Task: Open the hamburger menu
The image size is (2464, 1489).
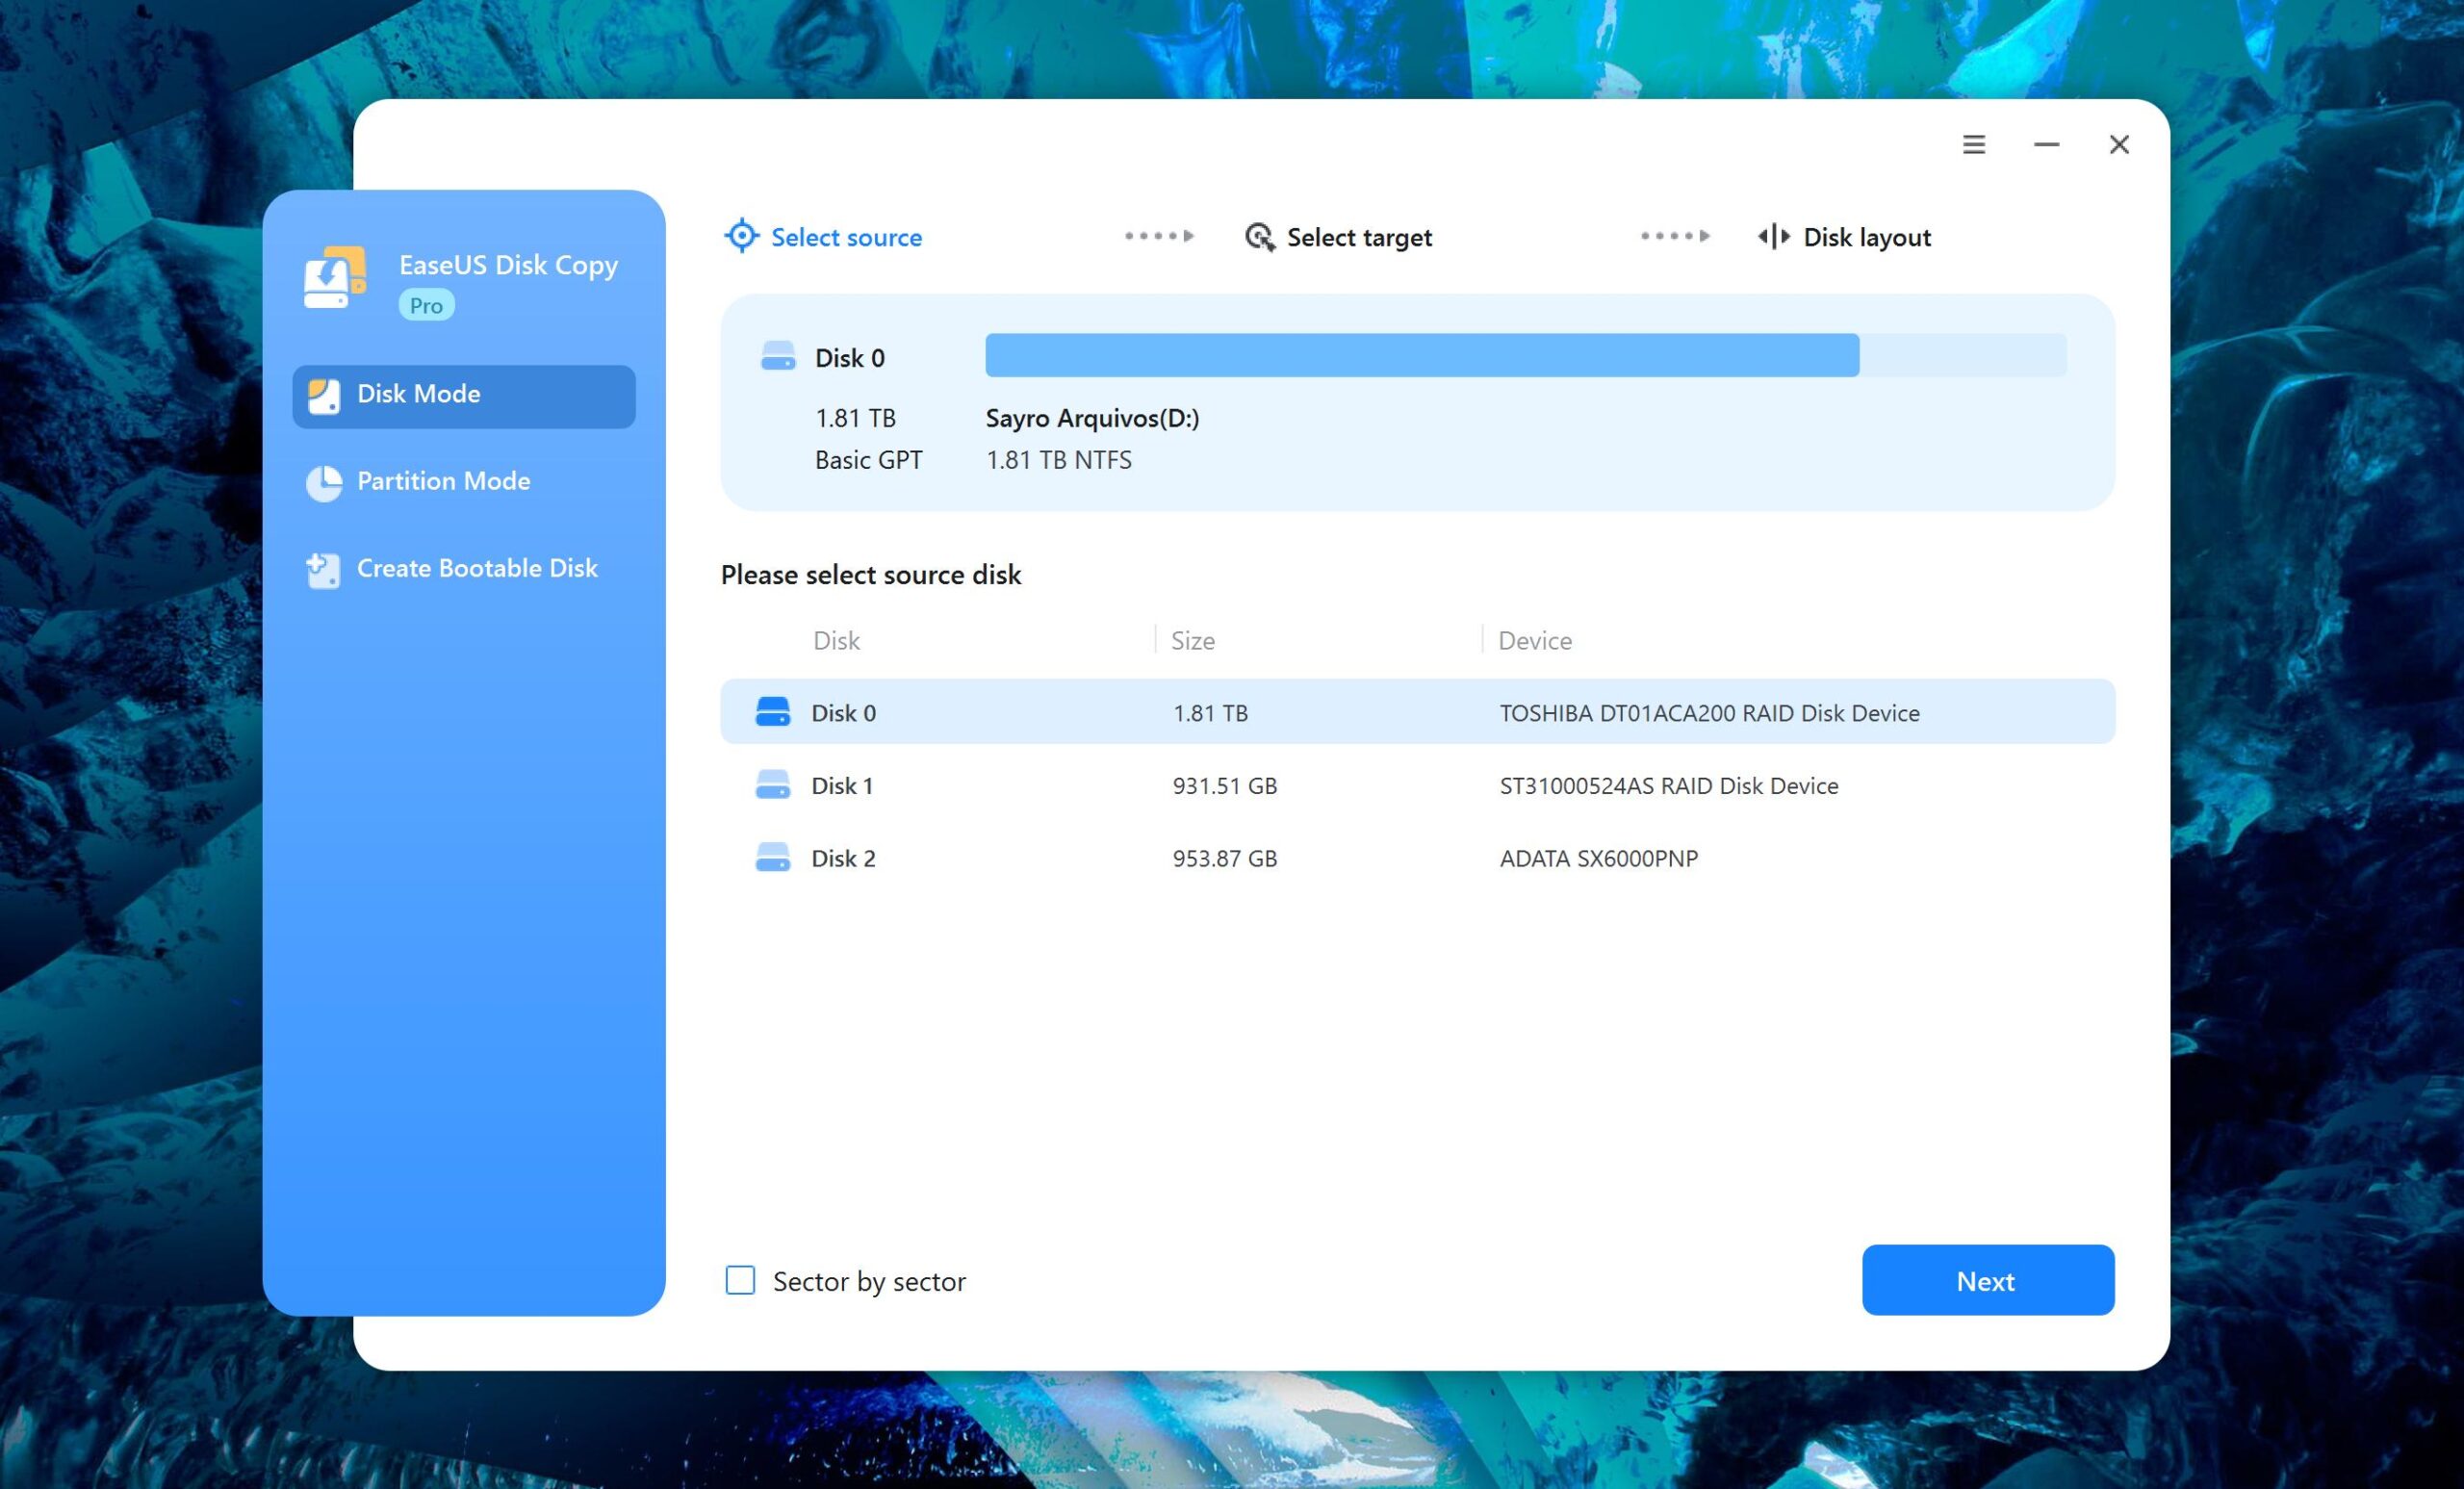Action: coord(1973,145)
